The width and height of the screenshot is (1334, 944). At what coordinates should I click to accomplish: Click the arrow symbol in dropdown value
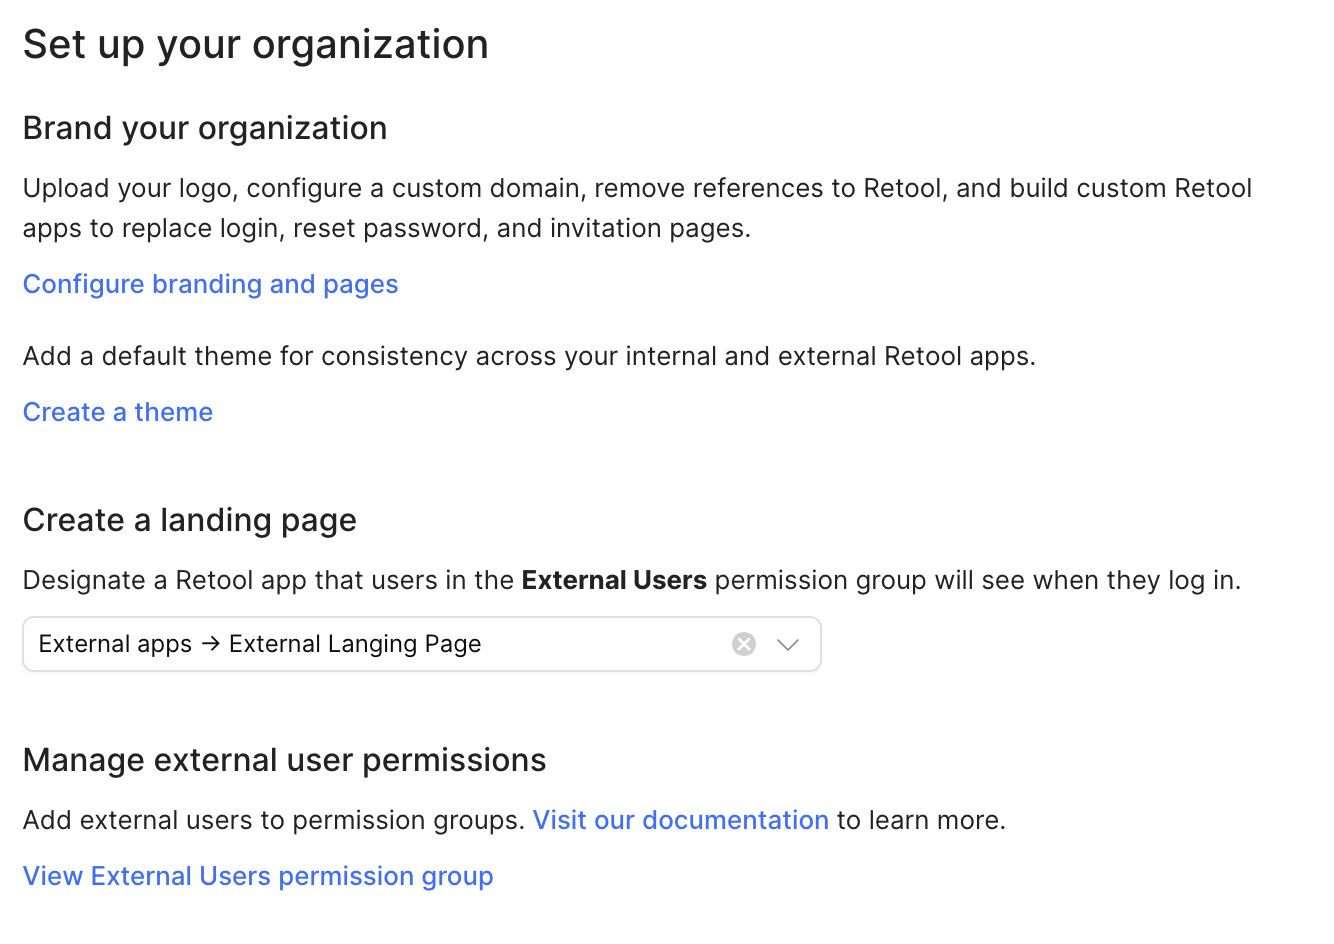pyautogui.click(x=210, y=644)
